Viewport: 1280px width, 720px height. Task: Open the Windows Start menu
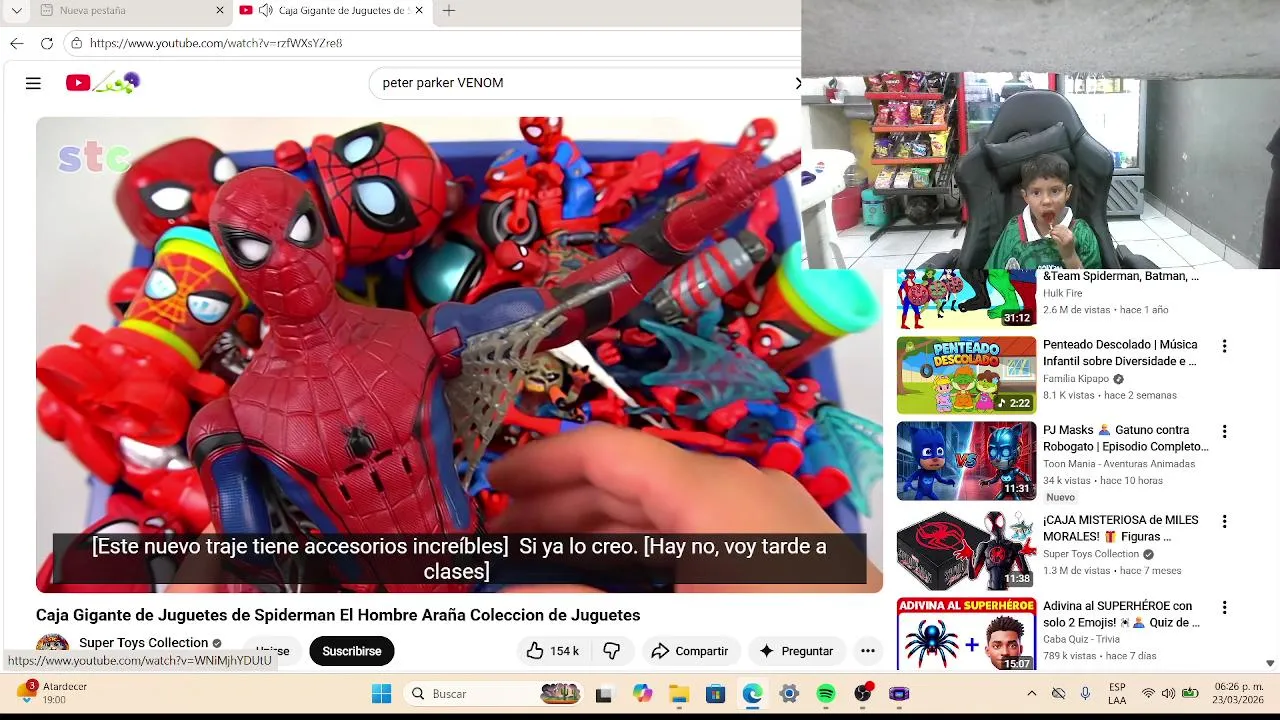[x=381, y=693]
